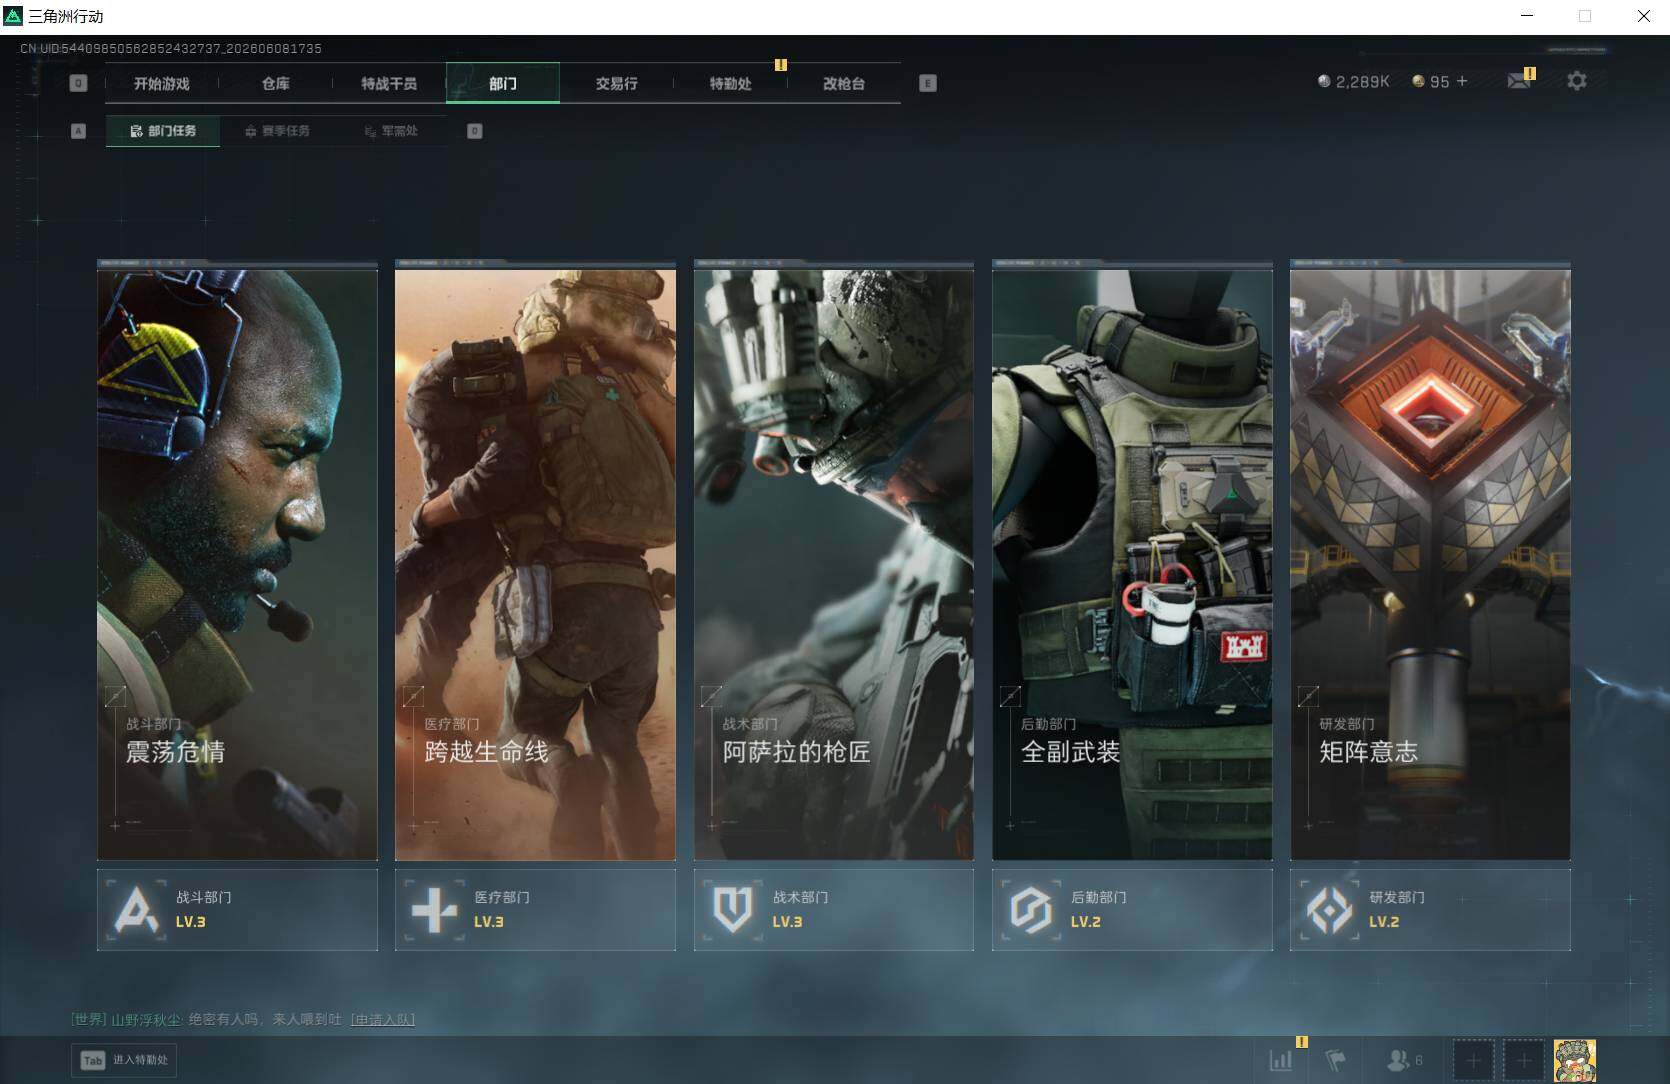The width and height of the screenshot is (1670, 1084).
Task: Click the Q key previous-tab icon
Action: 79,83
